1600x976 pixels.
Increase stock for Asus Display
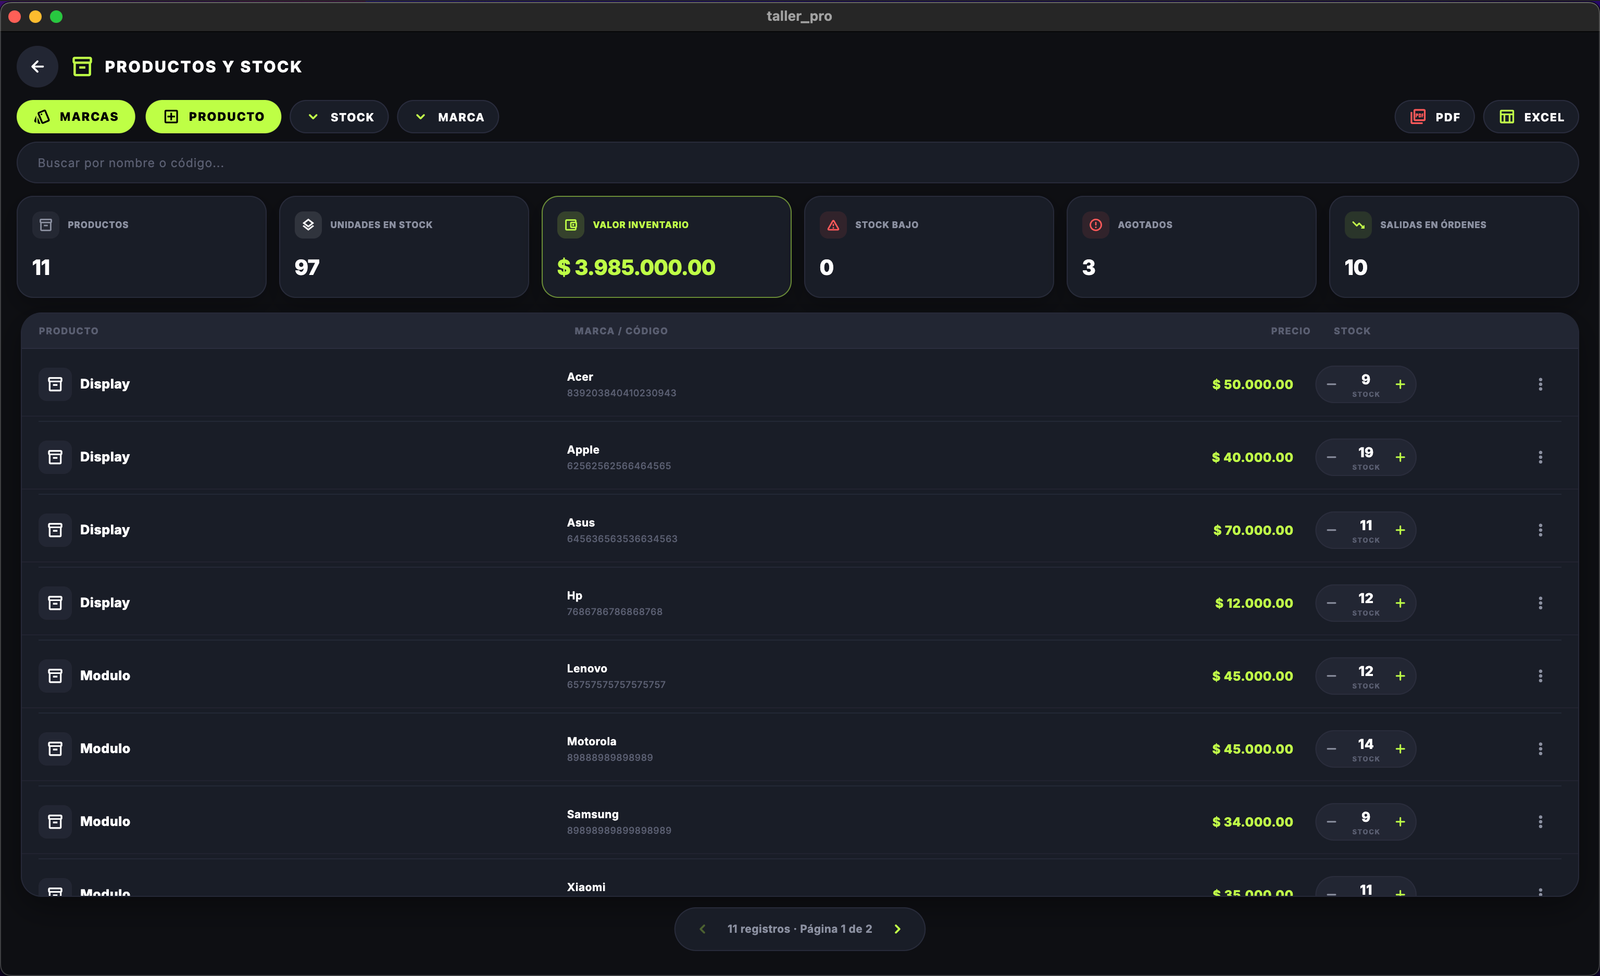click(x=1400, y=531)
